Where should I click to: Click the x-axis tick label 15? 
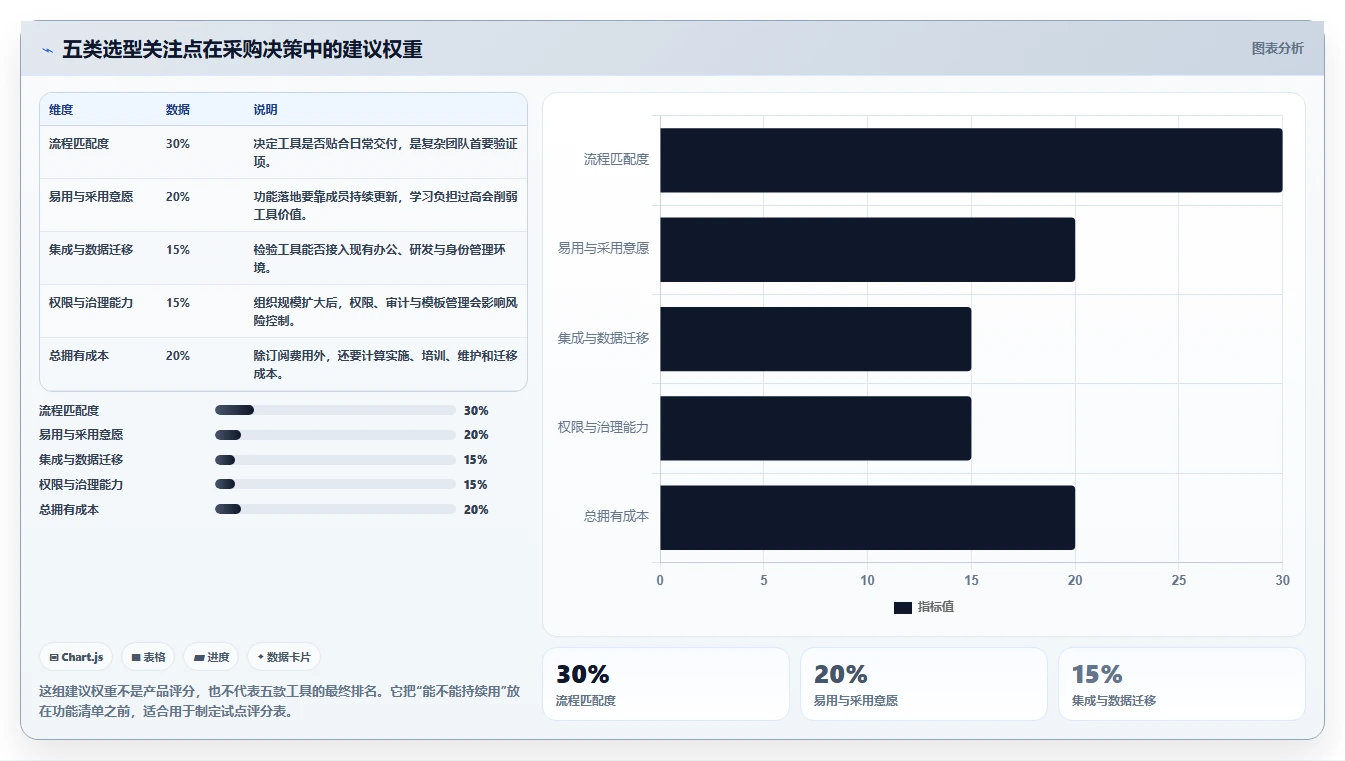pos(971,581)
